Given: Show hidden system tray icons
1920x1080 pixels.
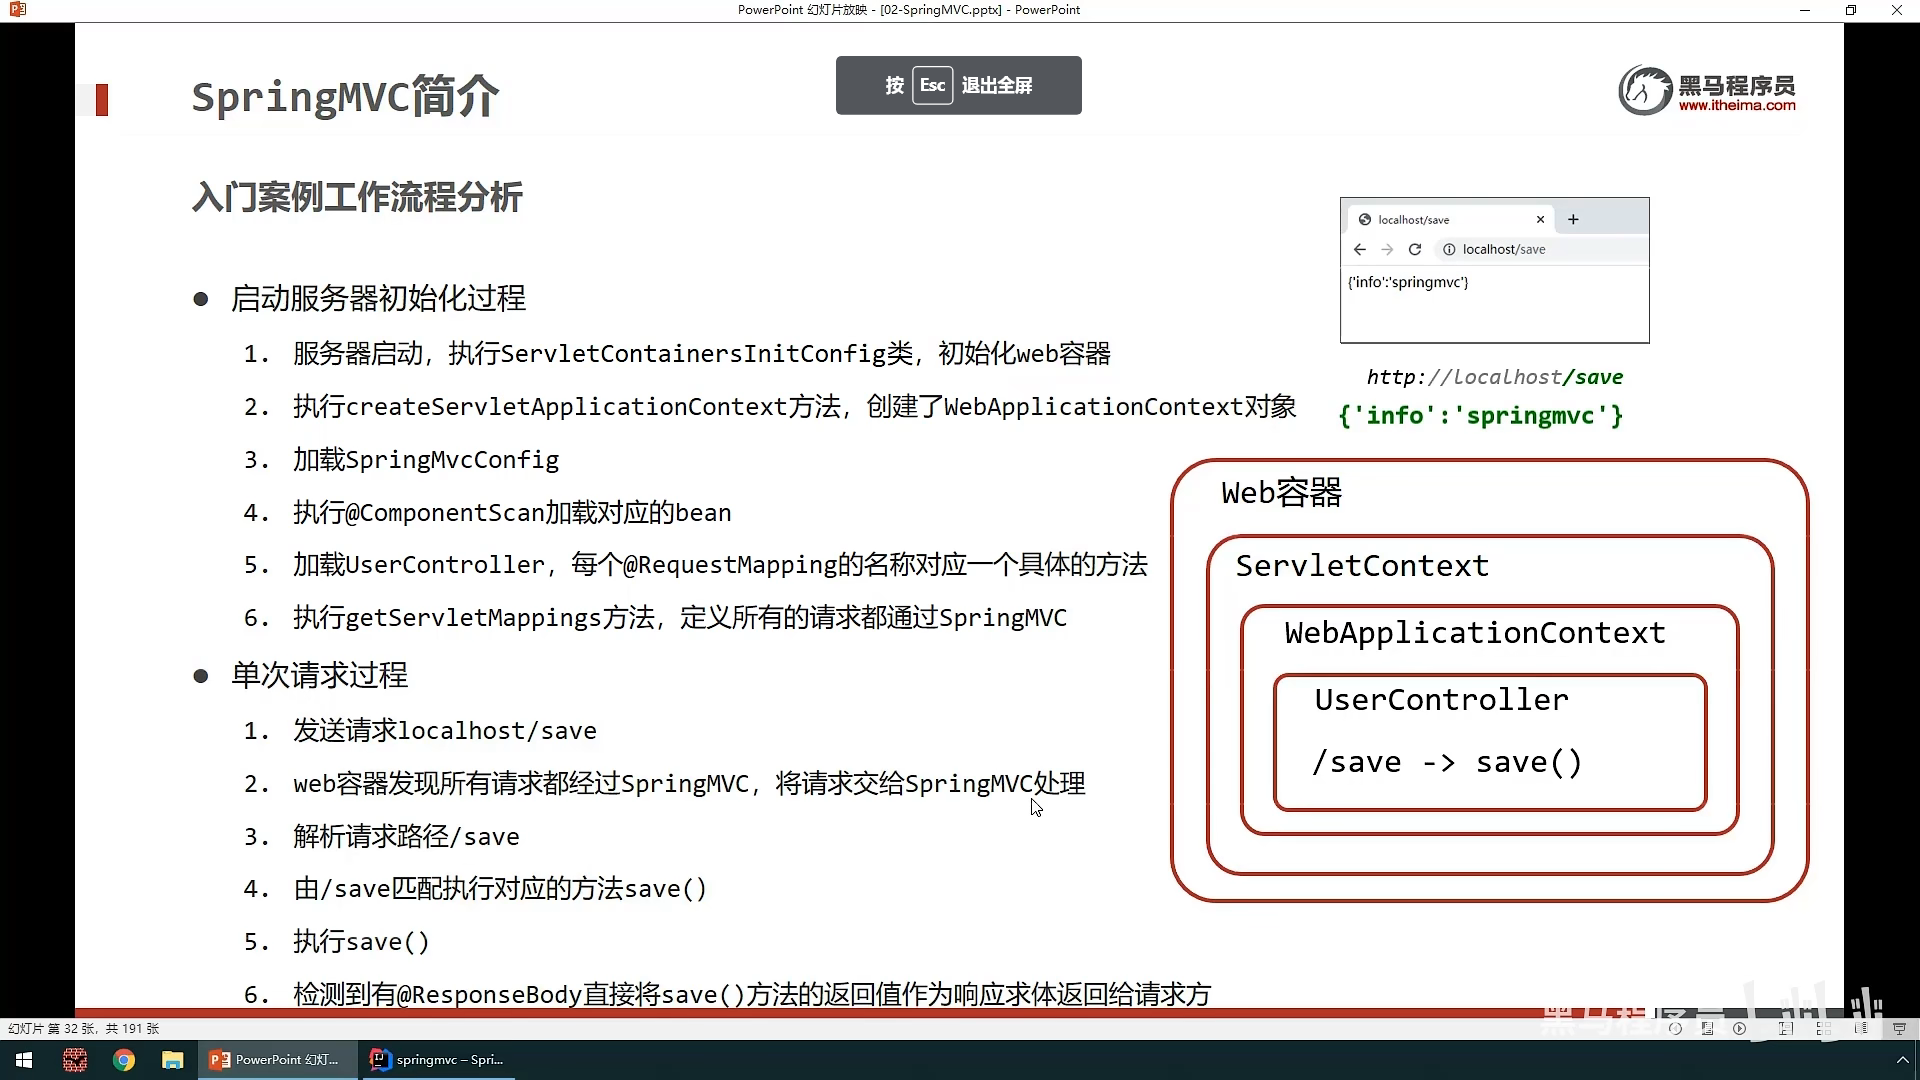Looking at the screenshot, I should tap(1902, 1060).
